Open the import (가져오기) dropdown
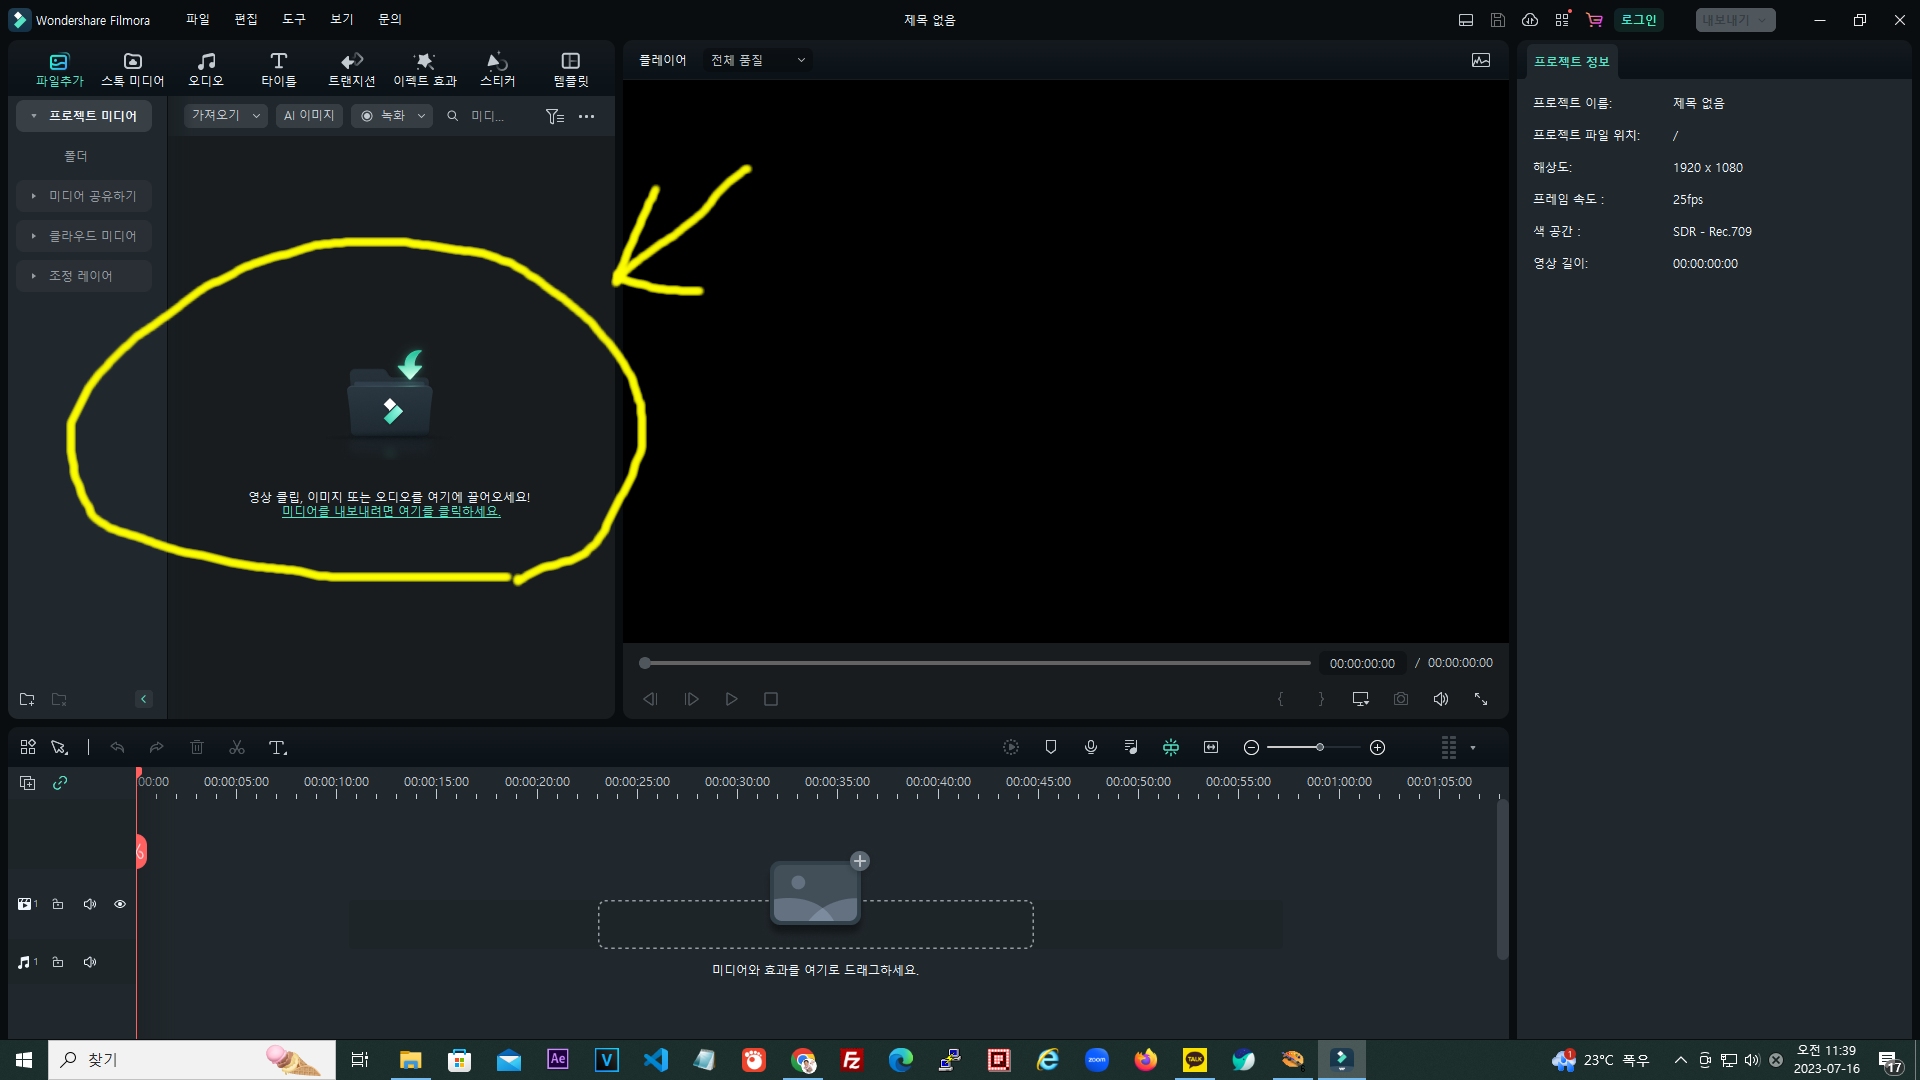The height and width of the screenshot is (1080, 1920). 225,116
